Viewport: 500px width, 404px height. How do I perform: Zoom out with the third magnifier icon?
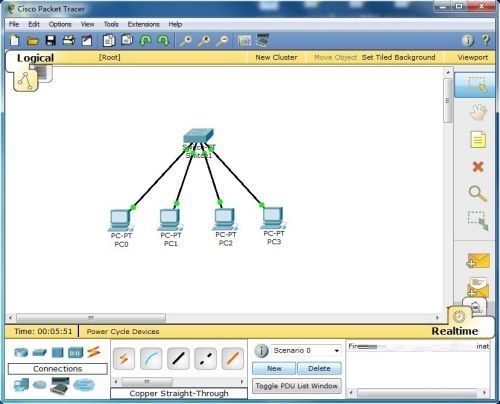(x=222, y=41)
